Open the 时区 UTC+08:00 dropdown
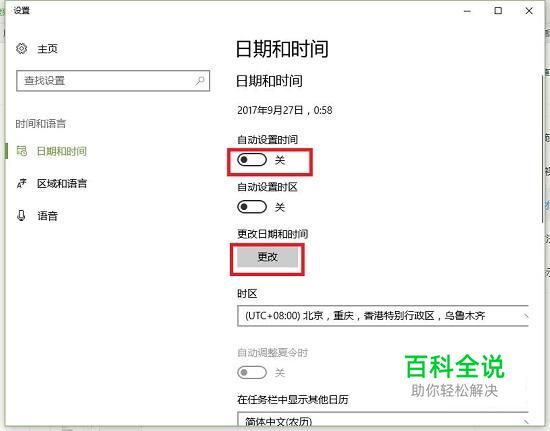This screenshot has width=550, height=431. click(x=383, y=316)
